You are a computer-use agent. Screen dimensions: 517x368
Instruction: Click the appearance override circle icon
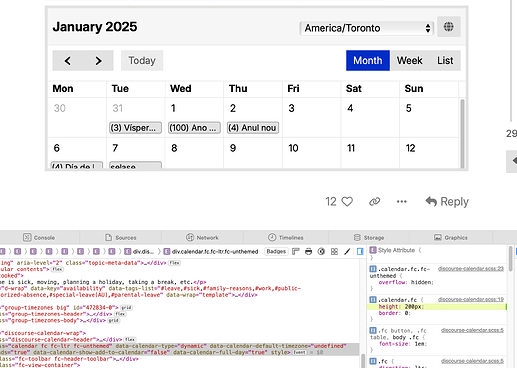(x=321, y=251)
